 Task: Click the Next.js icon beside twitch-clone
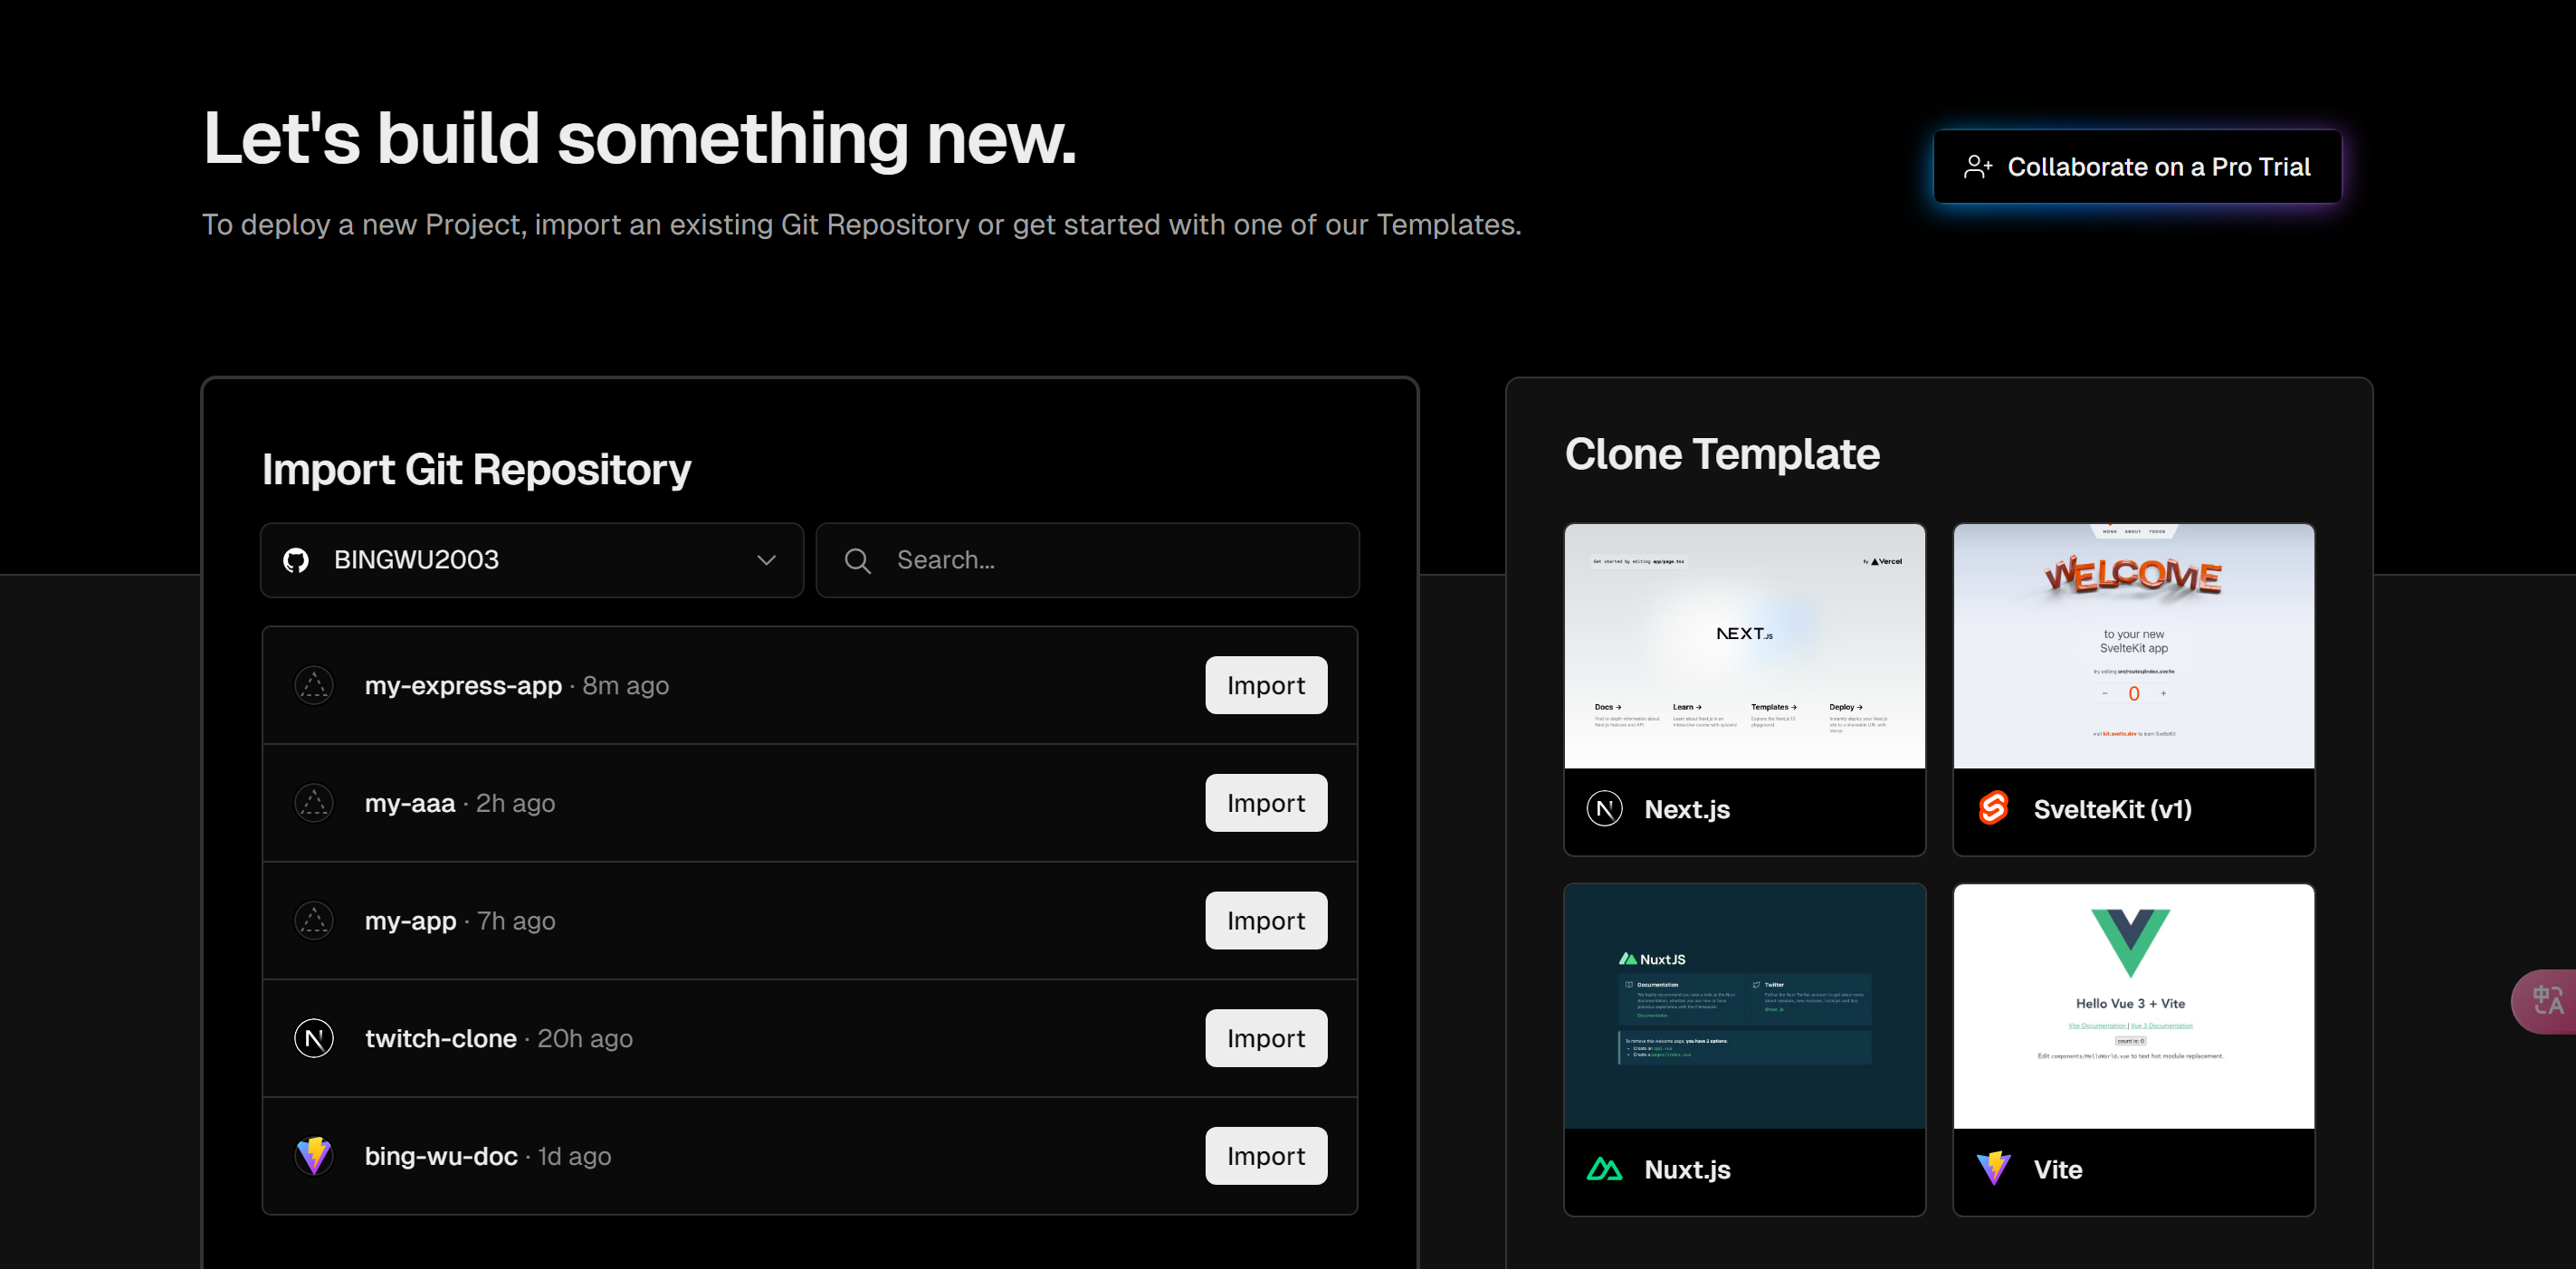pos(314,1038)
